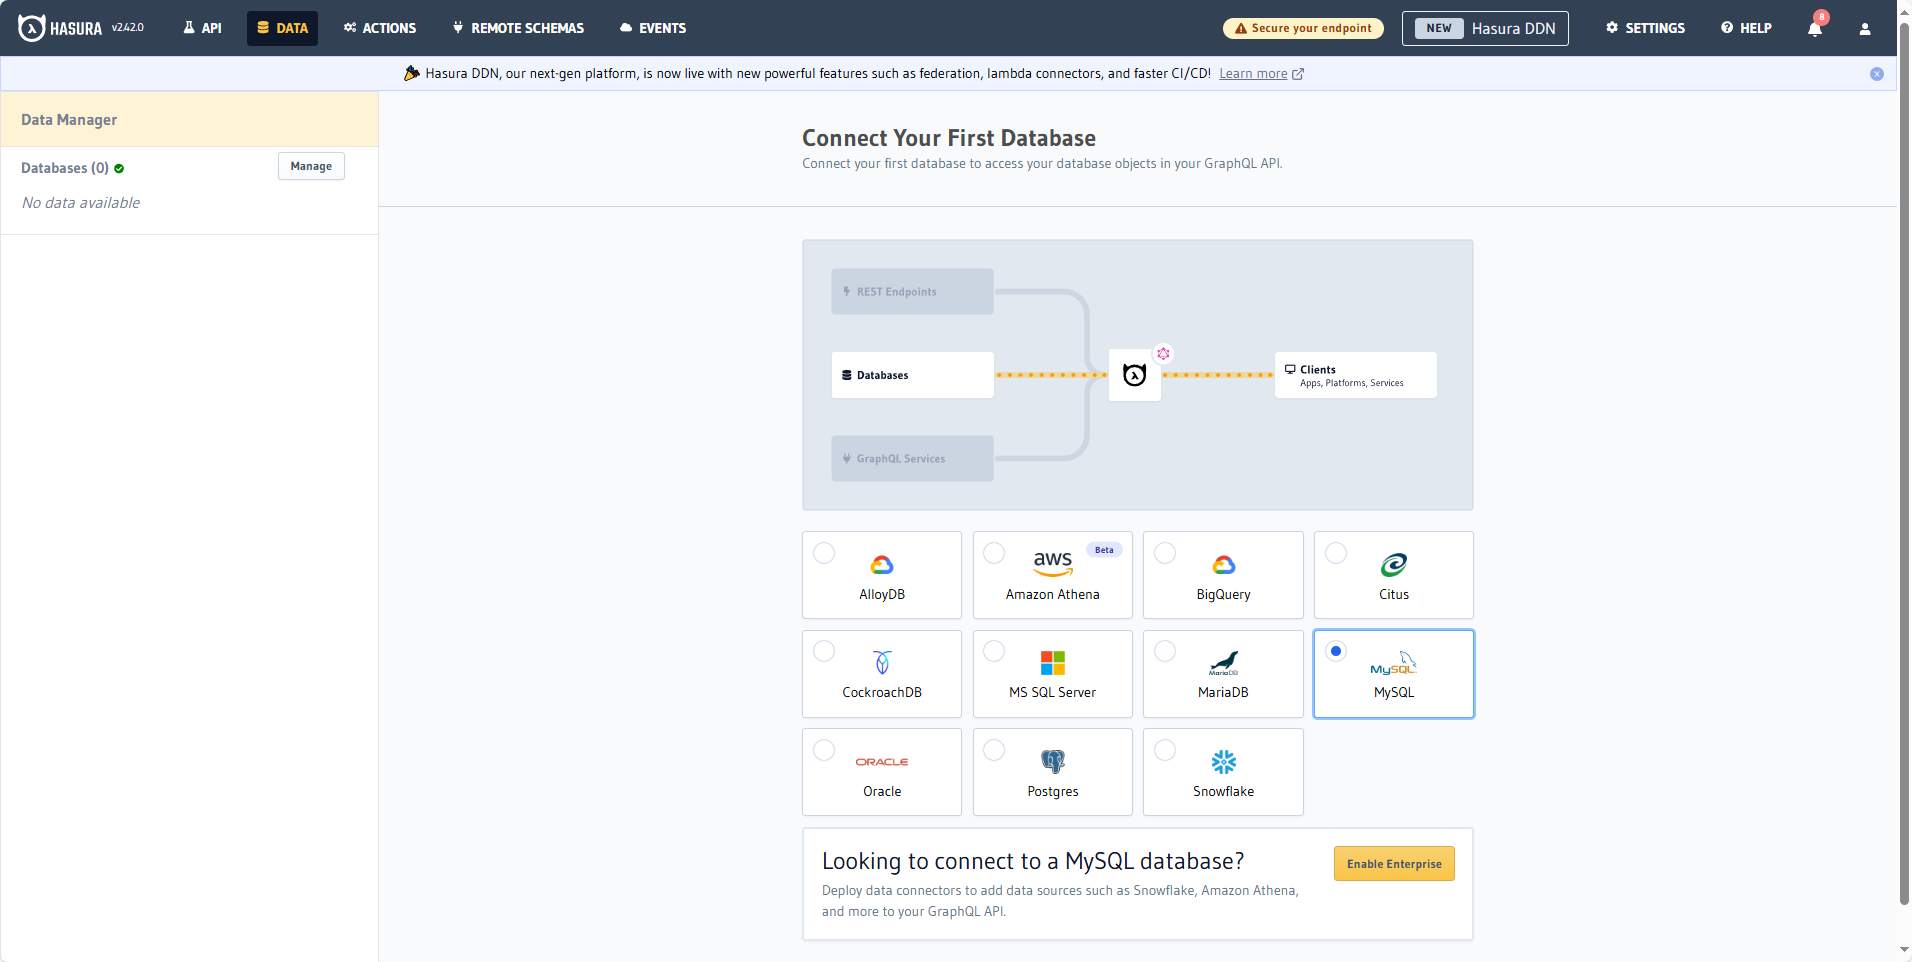Click the green status check beside Databases (0)
The image size is (1912, 962).
(x=119, y=169)
